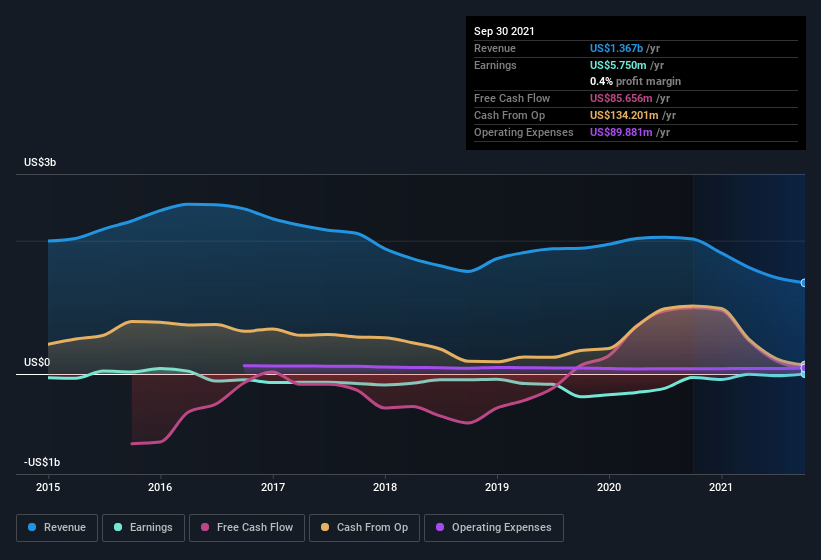The height and width of the screenshot is (560, 821).
Task: Click the -US$1b y-axis label
Action: [42, 462]
